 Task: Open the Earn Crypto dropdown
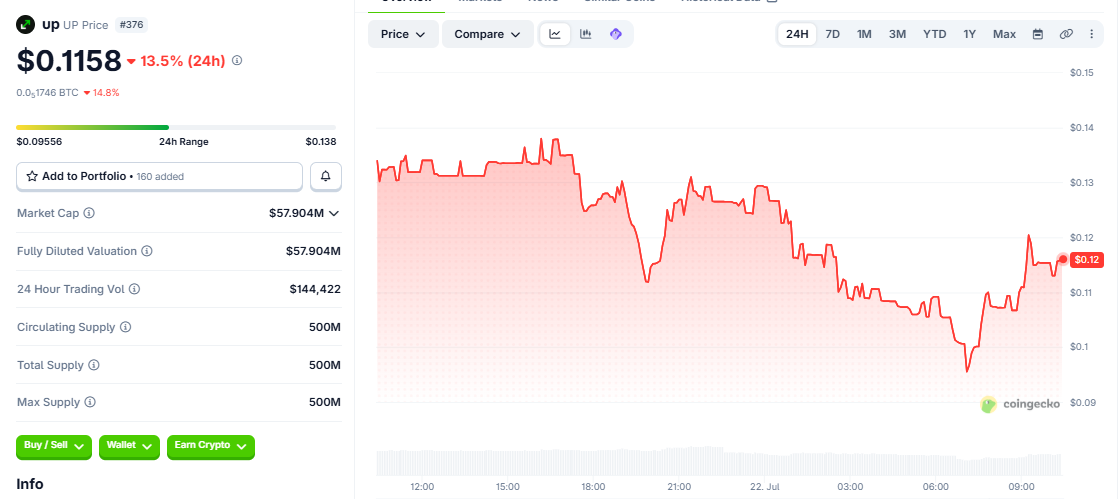point(211,446)
